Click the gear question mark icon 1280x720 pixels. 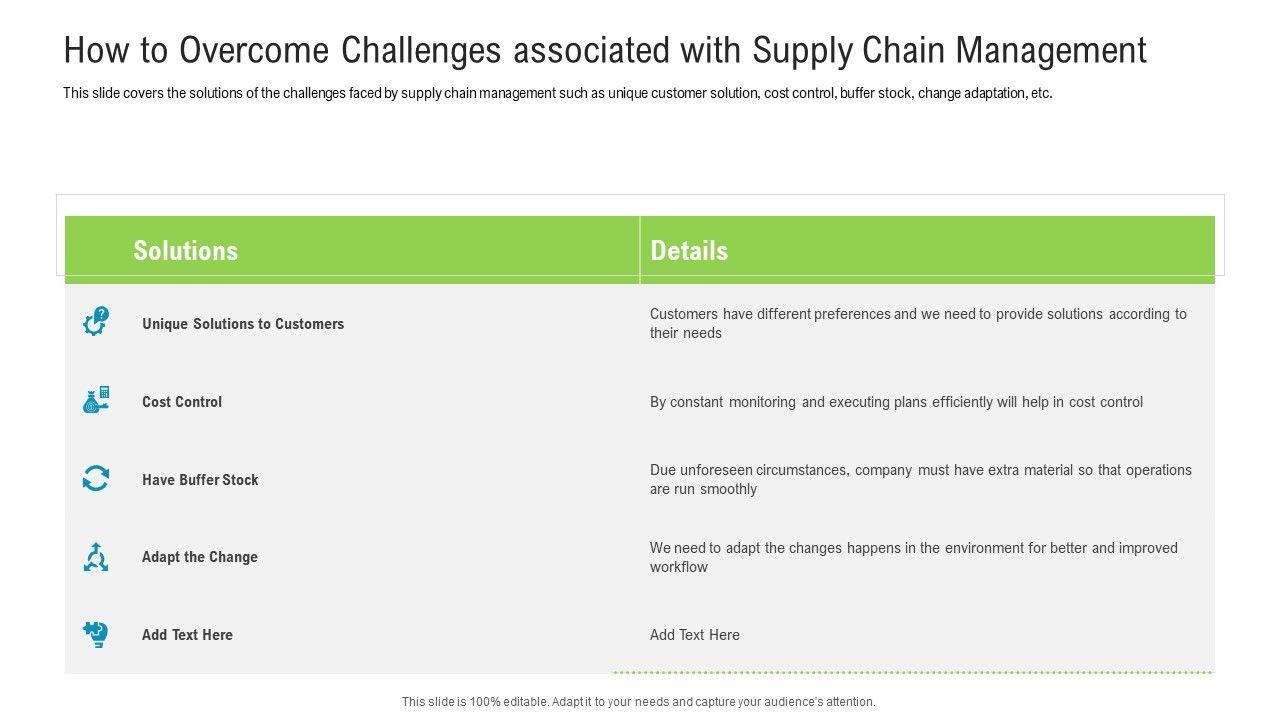[96, 322]
